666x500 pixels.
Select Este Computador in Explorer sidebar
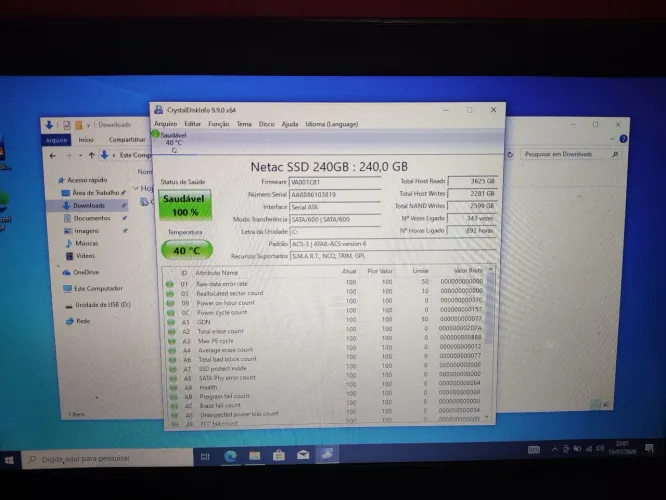click(x=98, y=288)
